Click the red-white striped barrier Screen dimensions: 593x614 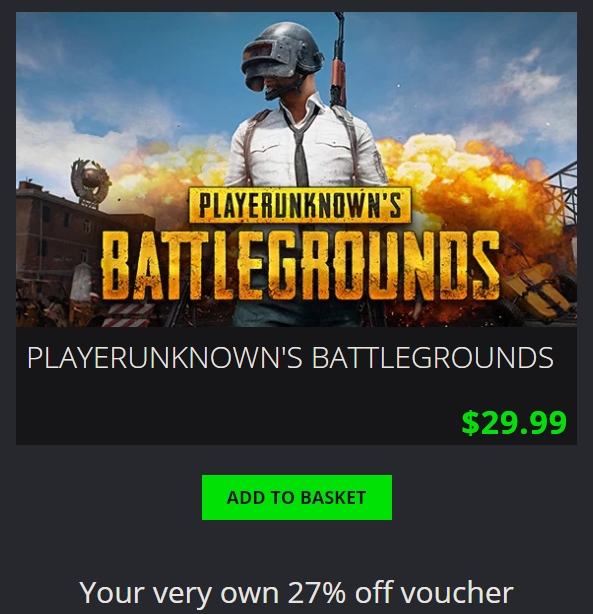(x=127, y=315)
